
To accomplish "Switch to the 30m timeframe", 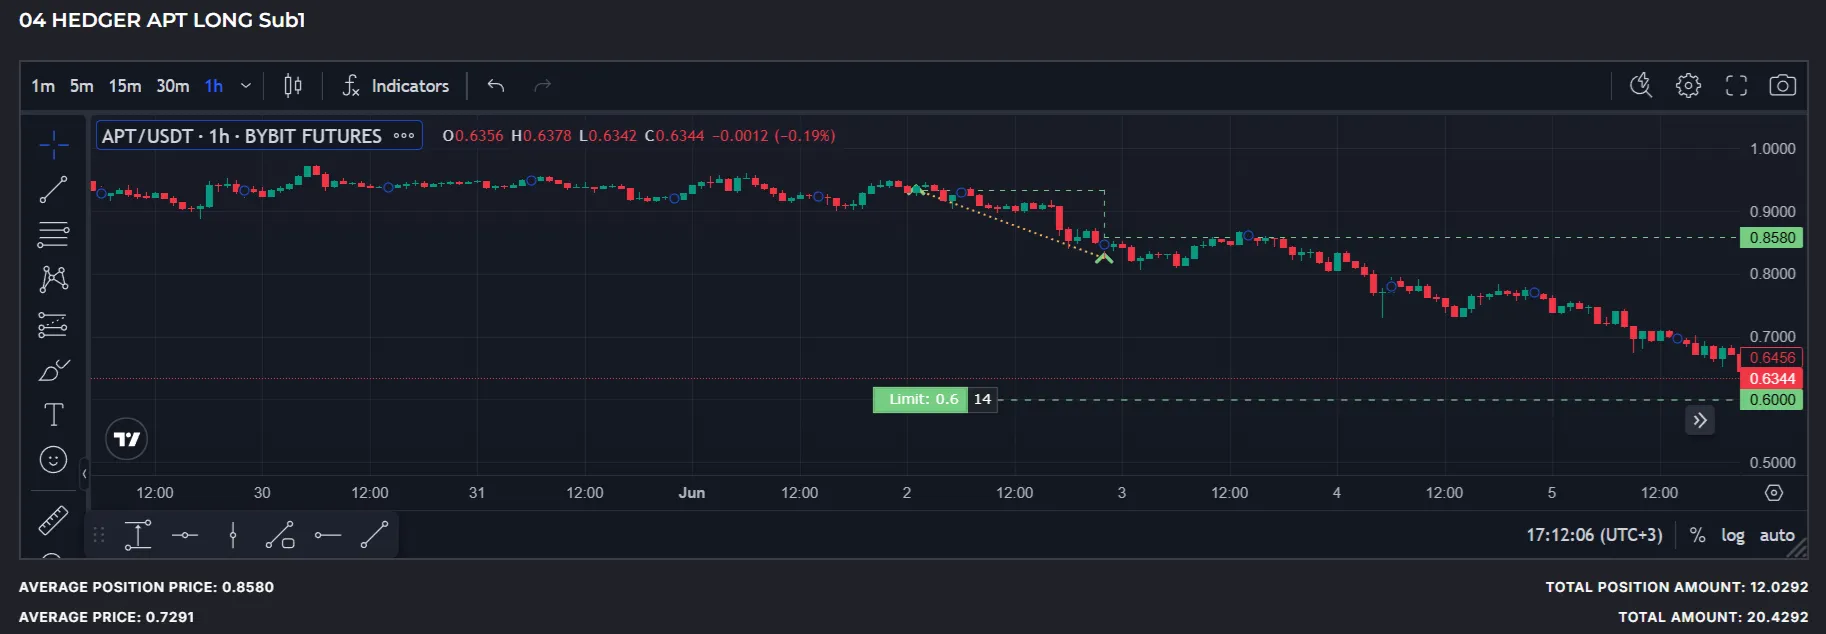I will (173, 86).
